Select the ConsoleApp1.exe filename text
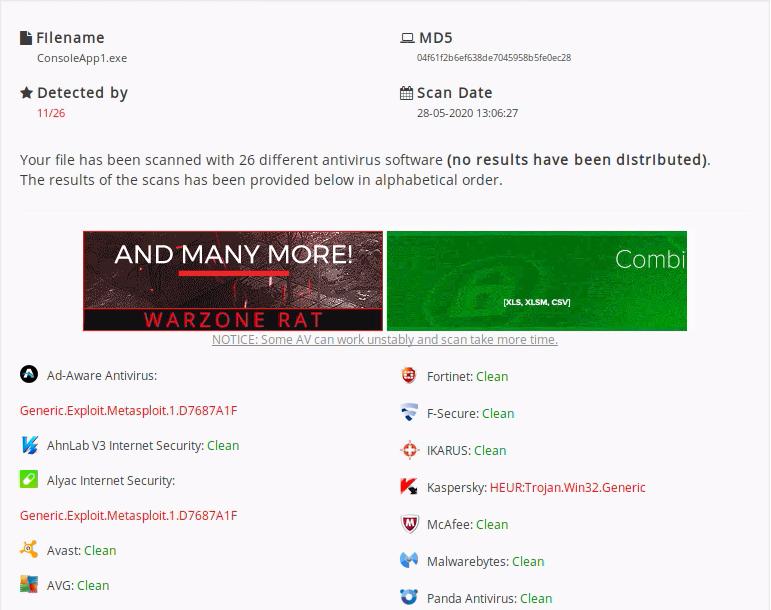The height and width of the screenshot is (610, 771). pos(82,58)
